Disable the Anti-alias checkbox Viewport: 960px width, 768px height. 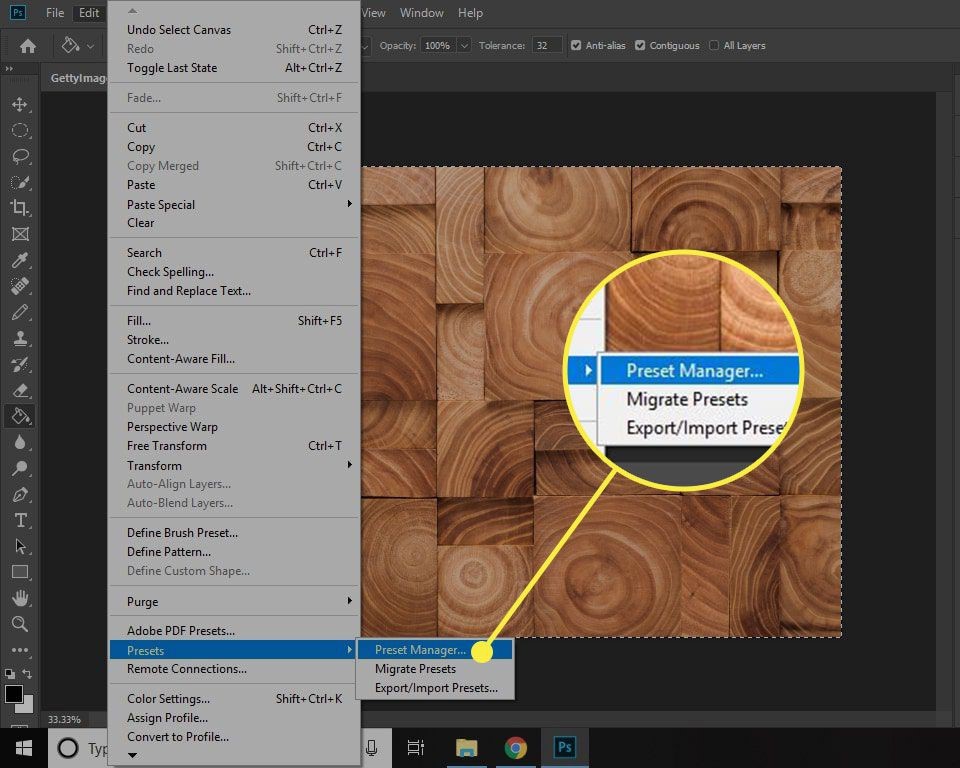click(x=576, y=46)
